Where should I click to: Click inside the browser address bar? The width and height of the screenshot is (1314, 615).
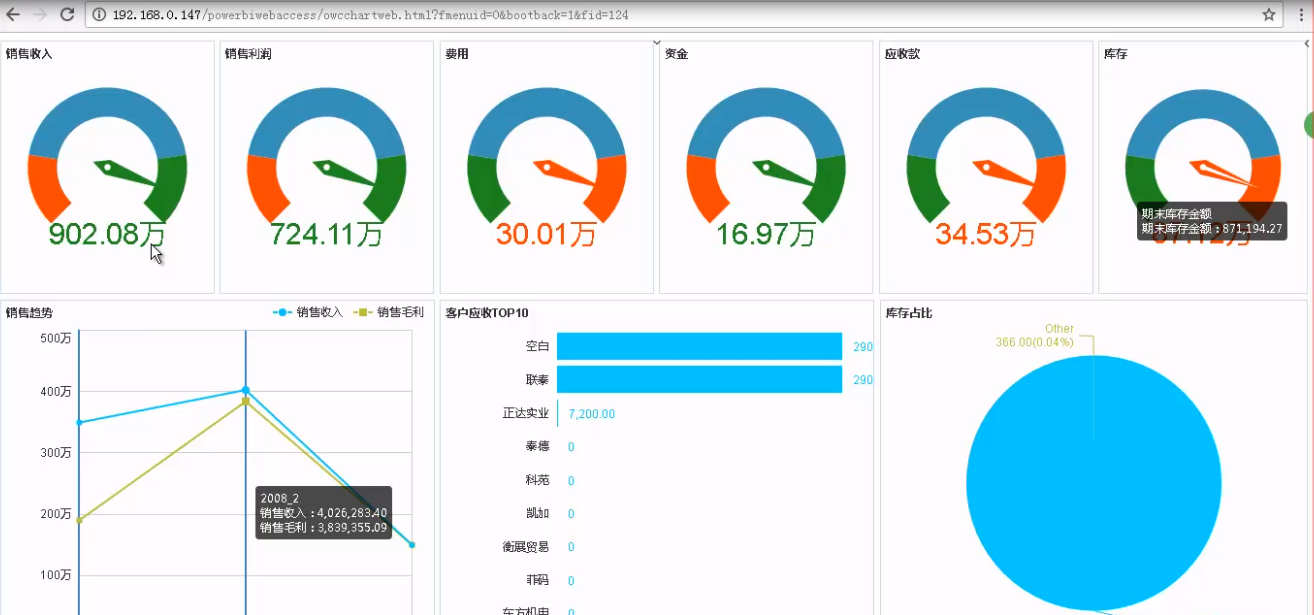point(400,16)
